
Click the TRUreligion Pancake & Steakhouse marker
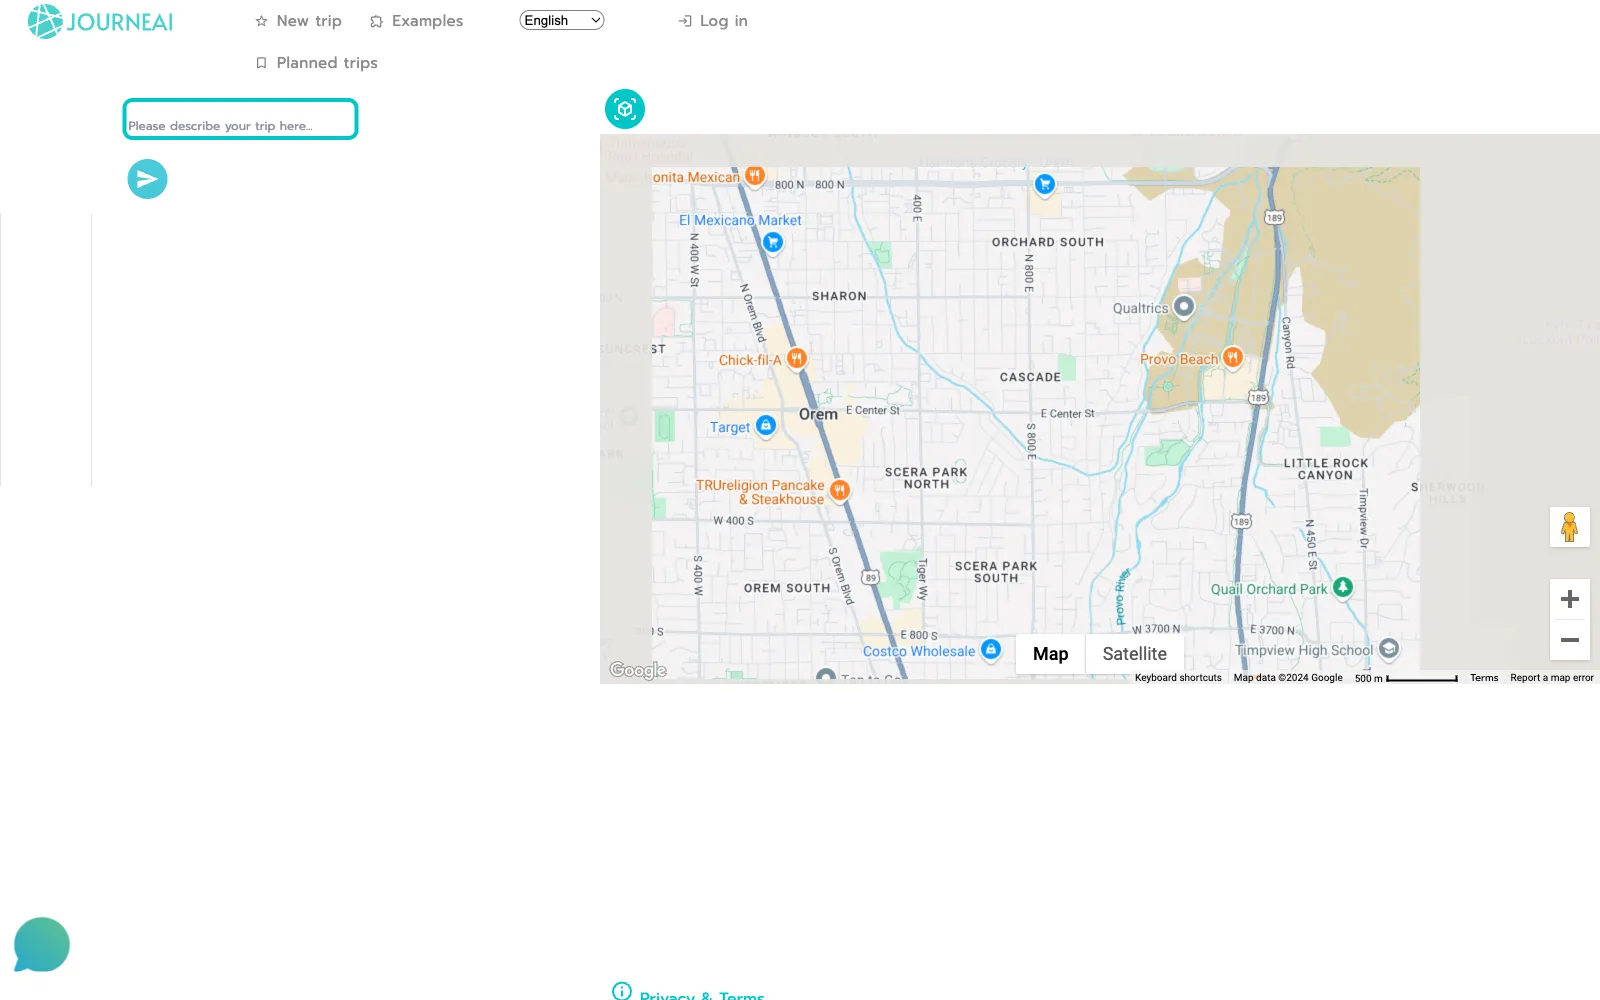[x=840, y=490]
